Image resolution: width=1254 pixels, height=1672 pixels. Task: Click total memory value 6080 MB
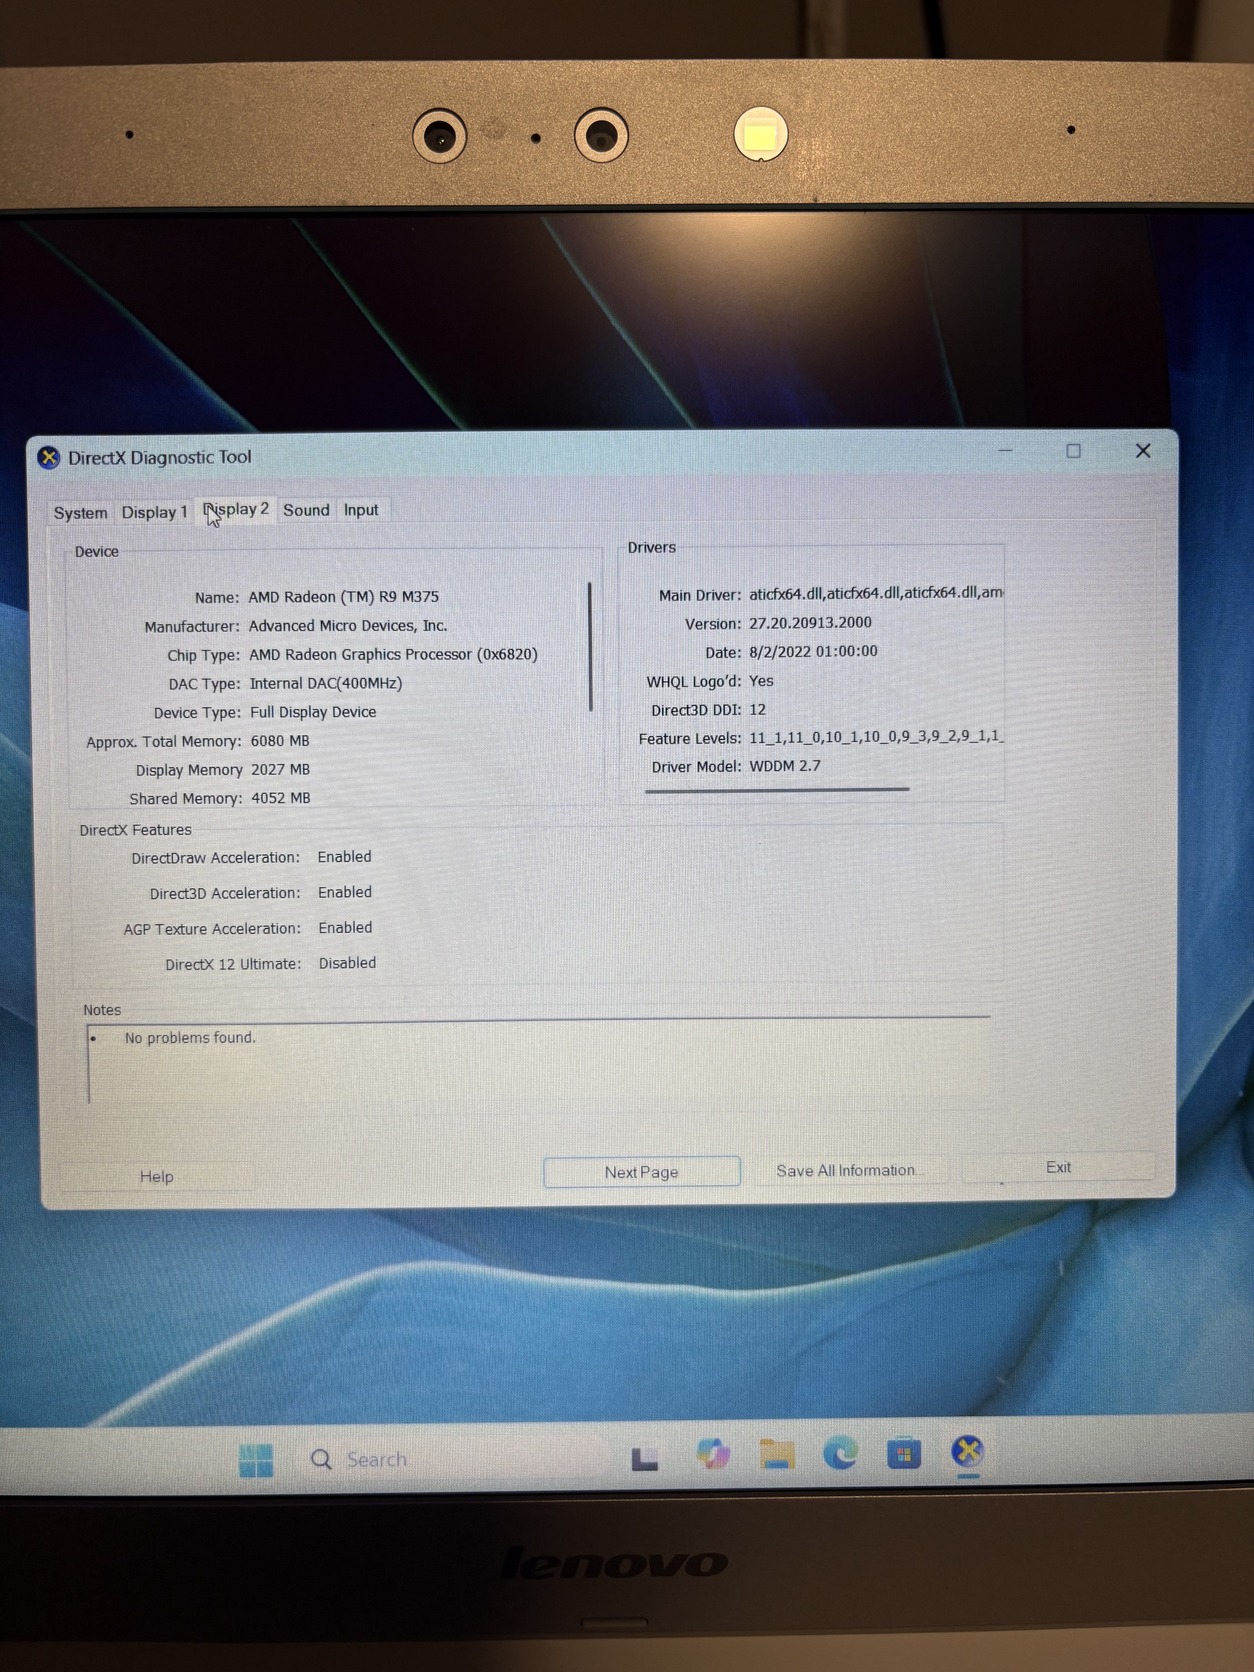[x=280, y=741]
